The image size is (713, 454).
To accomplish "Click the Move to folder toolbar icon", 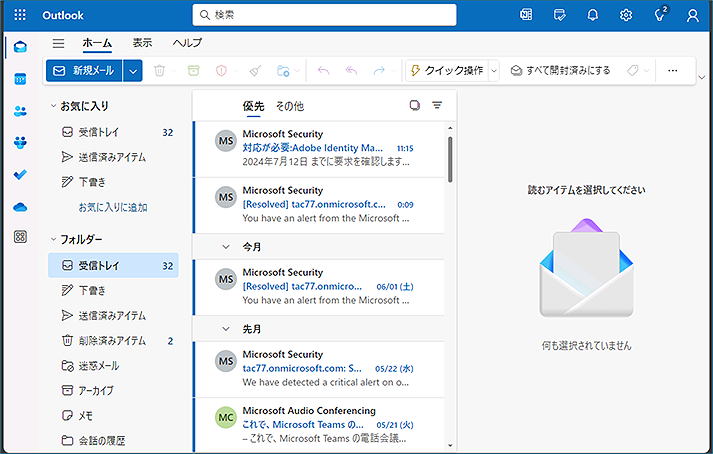I will click(x=283, y=71).
